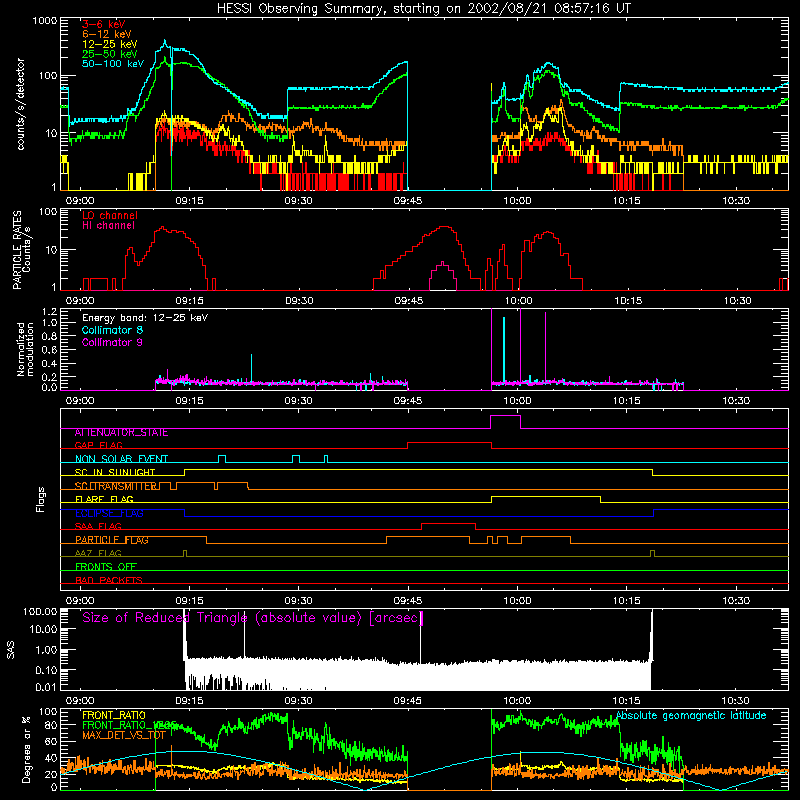This screenshot has height=800, width=800.
Task: Click the 'Energy band: 12-25 keV' caption
Action: pyautogui.click(x=145, y=318)
